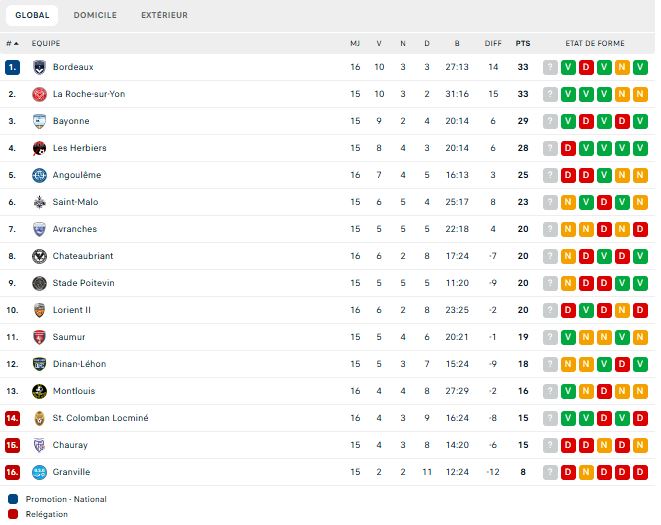Viewport: 661px width, 525px height.
Task: Sort standings by DIFF column header
Action: tap(493, 43)
